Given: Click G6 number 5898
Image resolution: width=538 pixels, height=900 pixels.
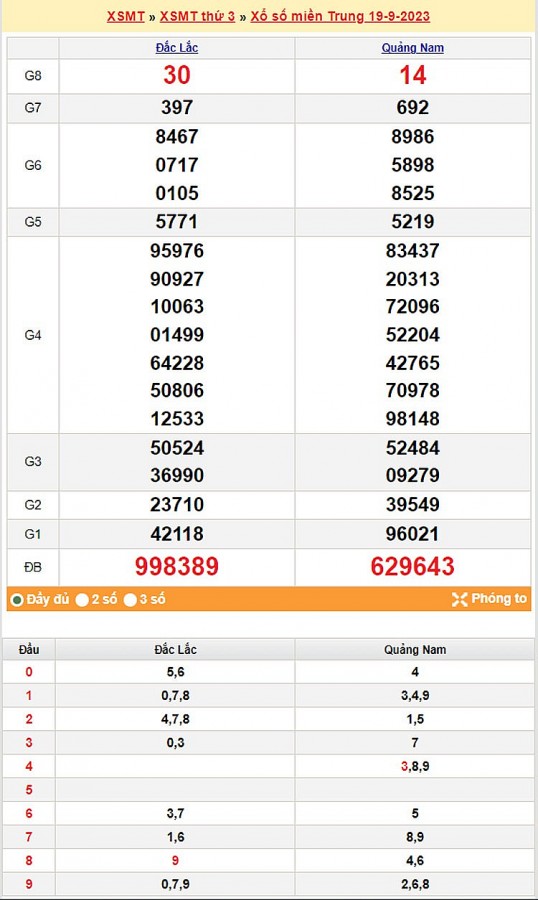Looking at the screenshot, I should click(413, 165).
